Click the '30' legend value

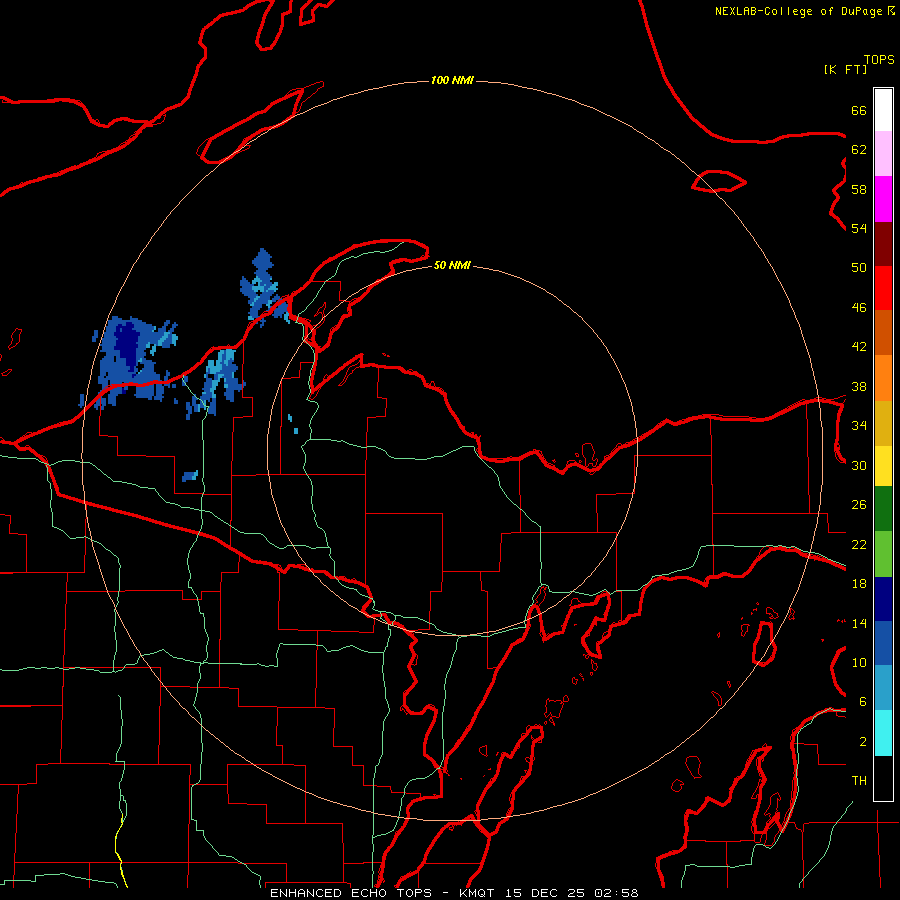pyautogui.click(x=859, y=465)
